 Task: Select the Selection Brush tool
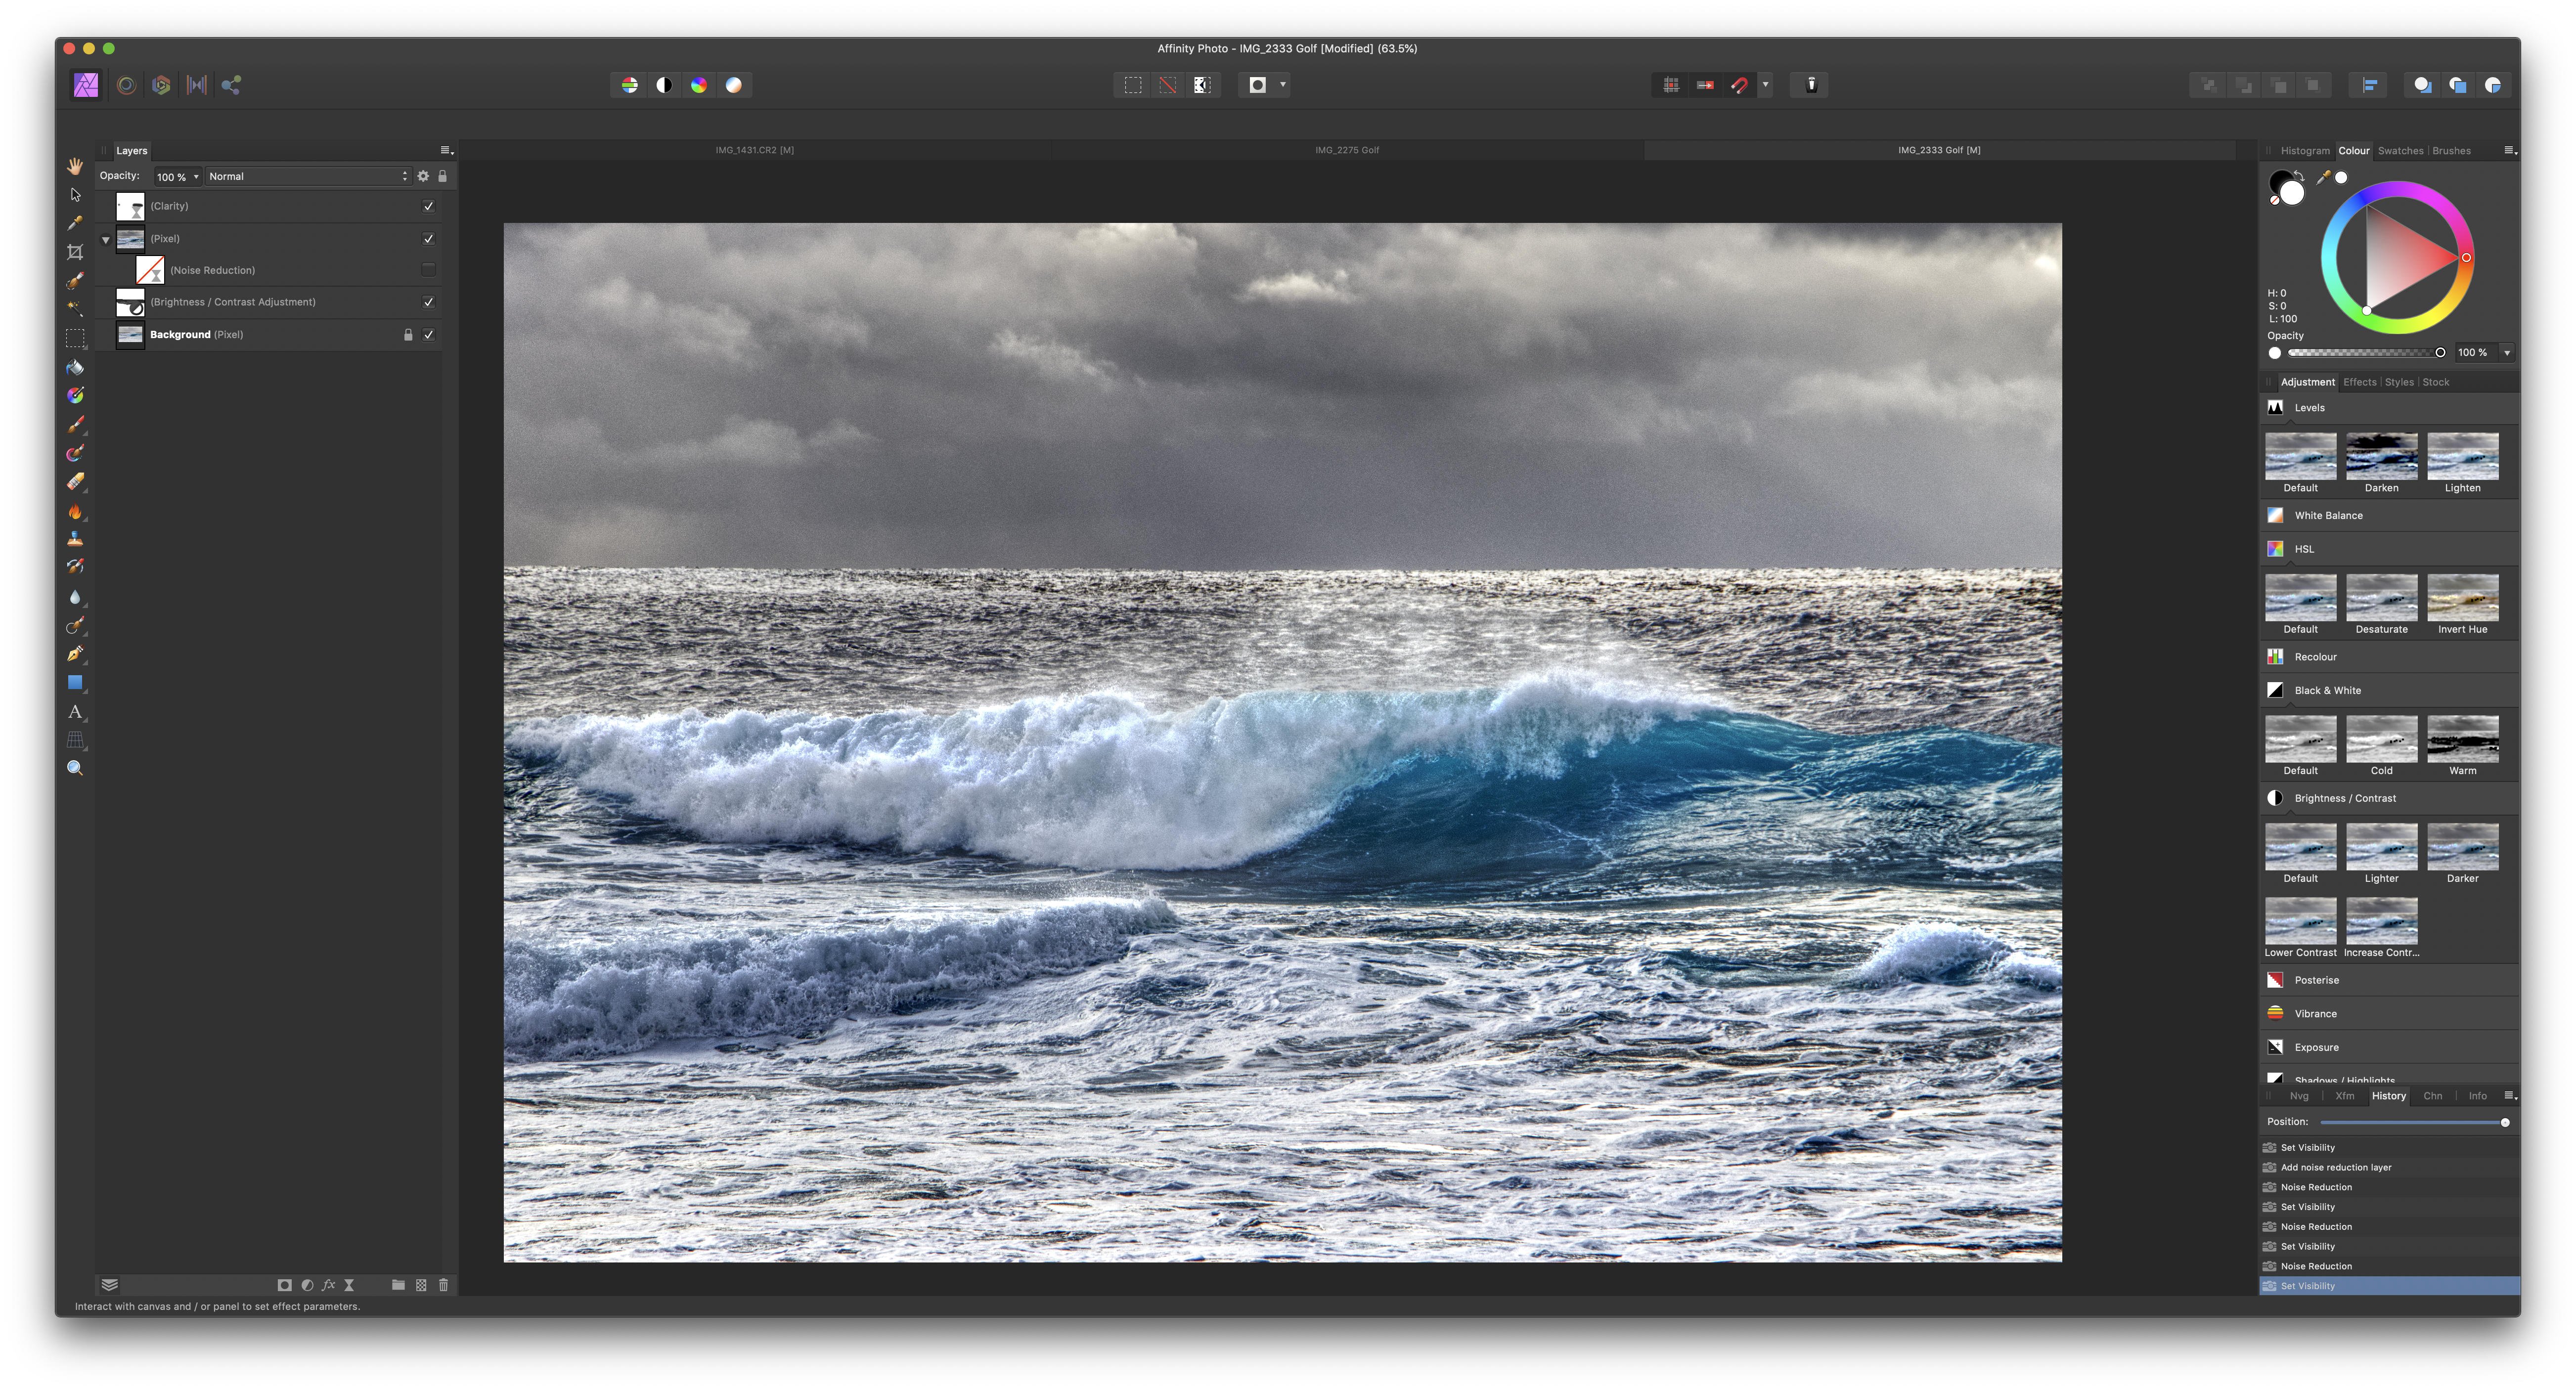[x=75, y=281]
